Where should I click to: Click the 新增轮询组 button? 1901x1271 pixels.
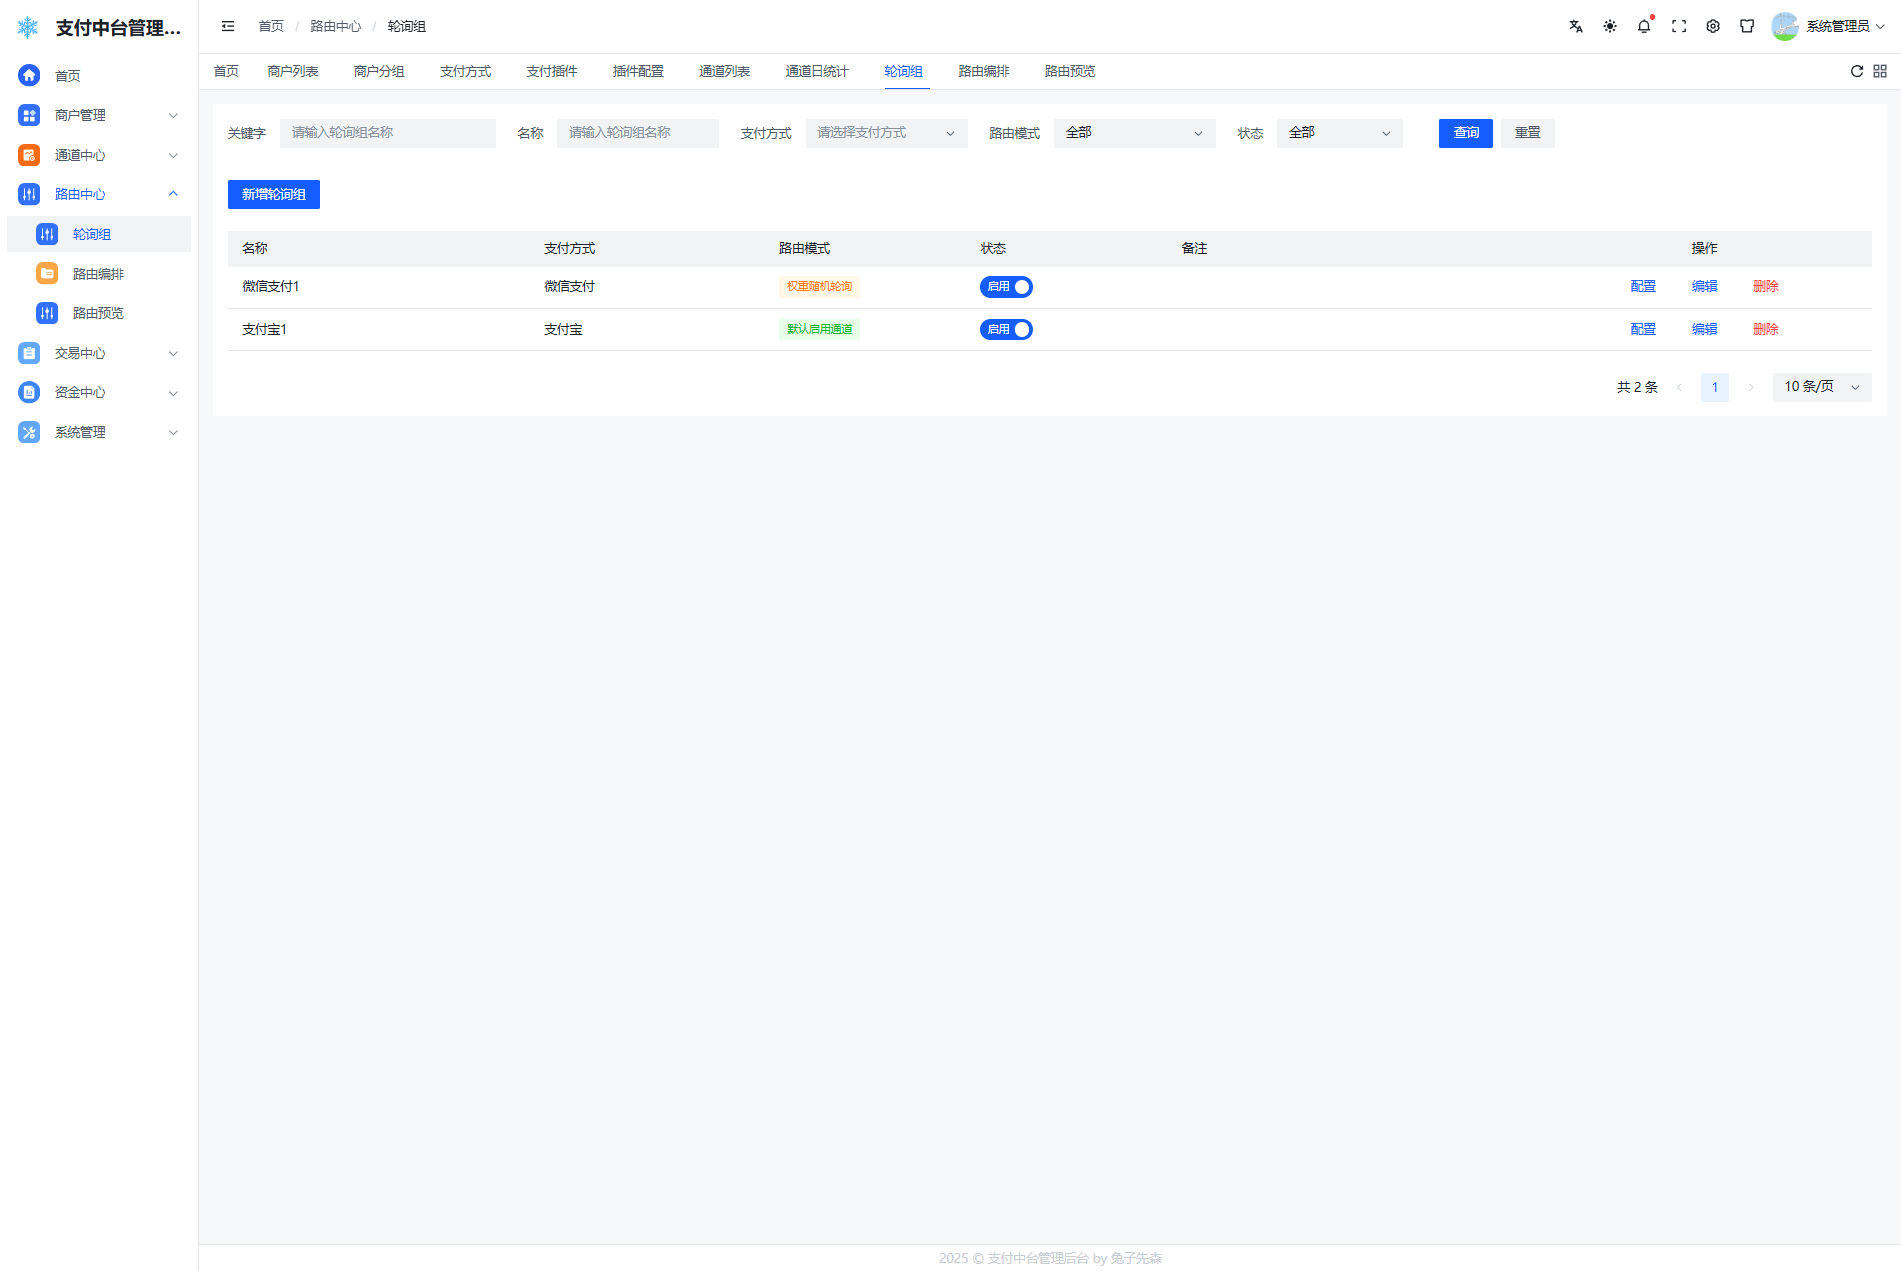coord(274,195)
